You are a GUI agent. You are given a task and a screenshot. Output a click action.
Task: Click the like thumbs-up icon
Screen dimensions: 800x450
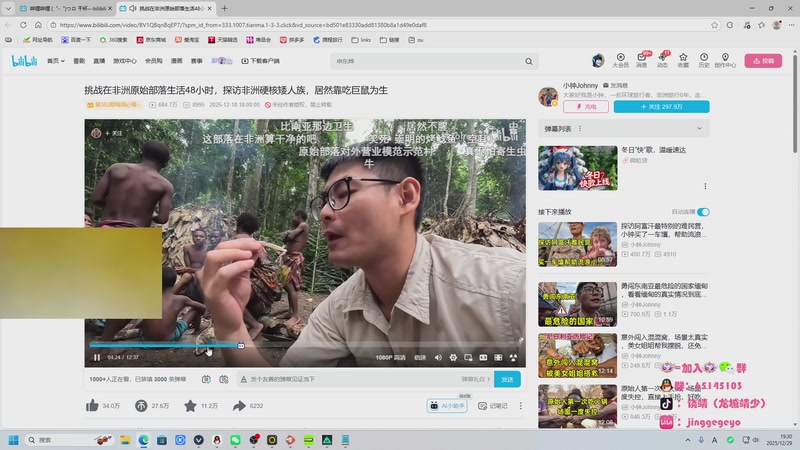click(92, 406)
